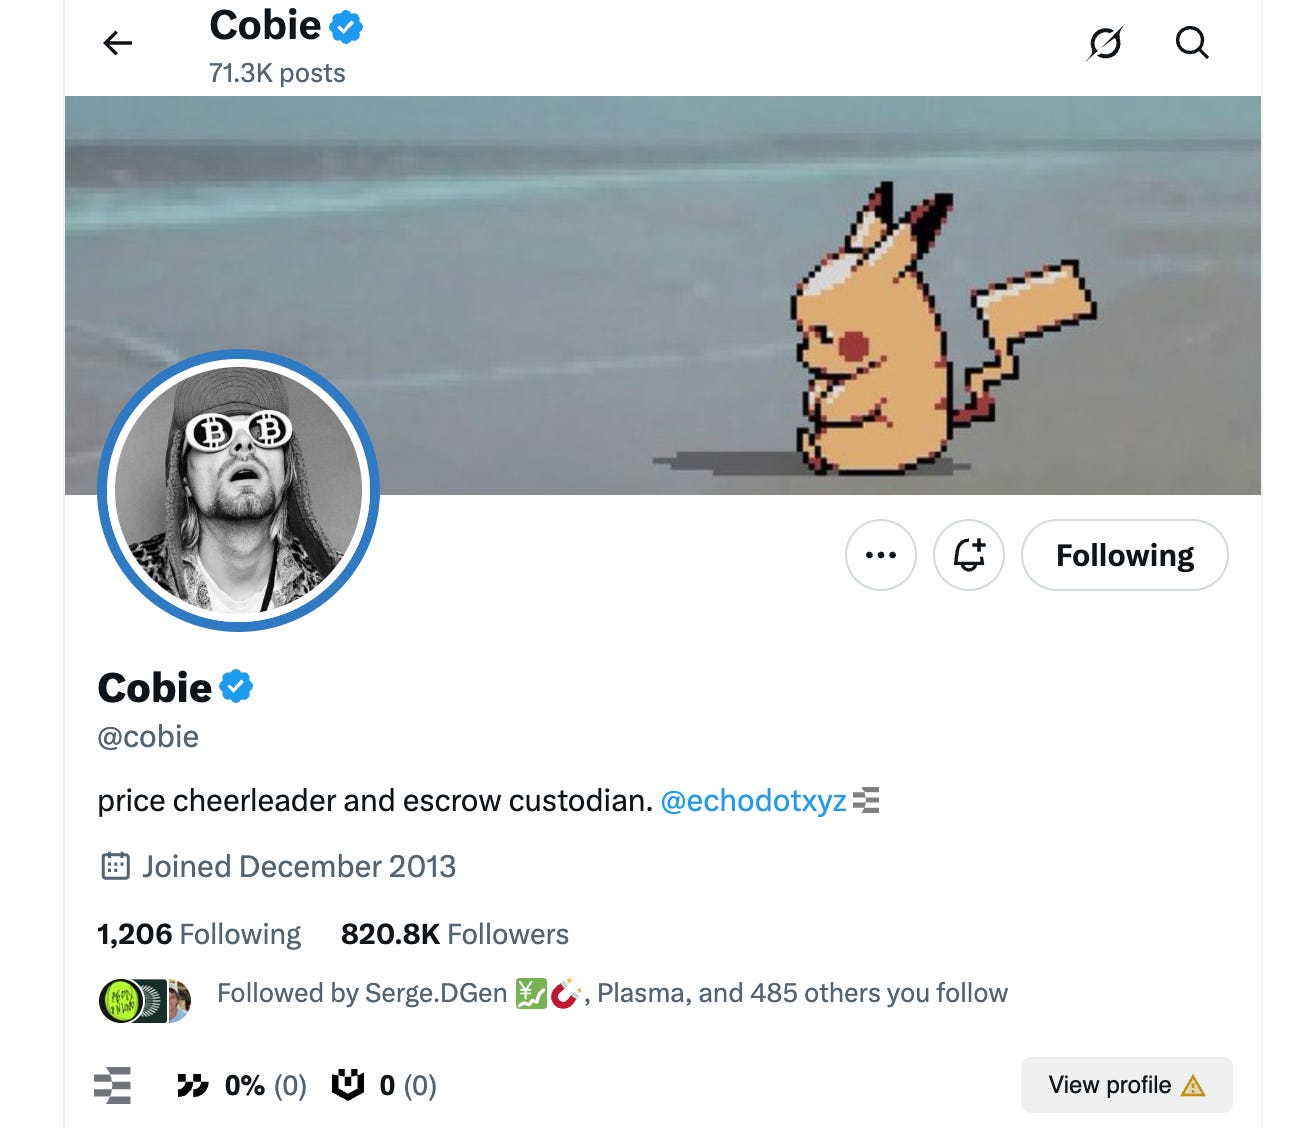1296x1128 pixels.
Task: Click the back arrow icon
Action: 118,43
